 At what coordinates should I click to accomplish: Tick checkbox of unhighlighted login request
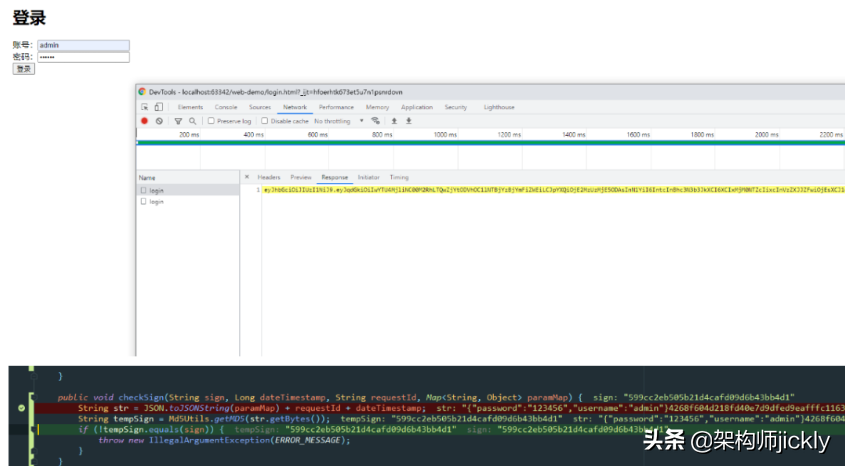click(x=143, y=201)
